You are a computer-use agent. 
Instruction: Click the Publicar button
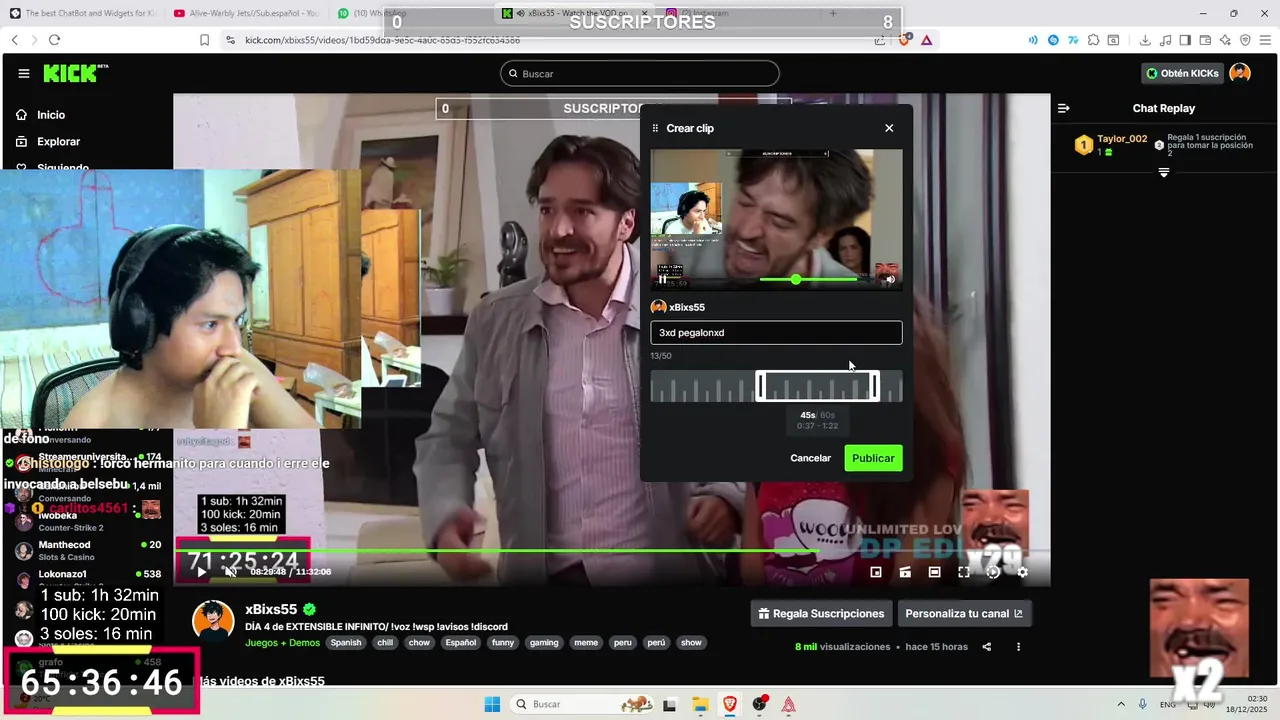[873, 458]
